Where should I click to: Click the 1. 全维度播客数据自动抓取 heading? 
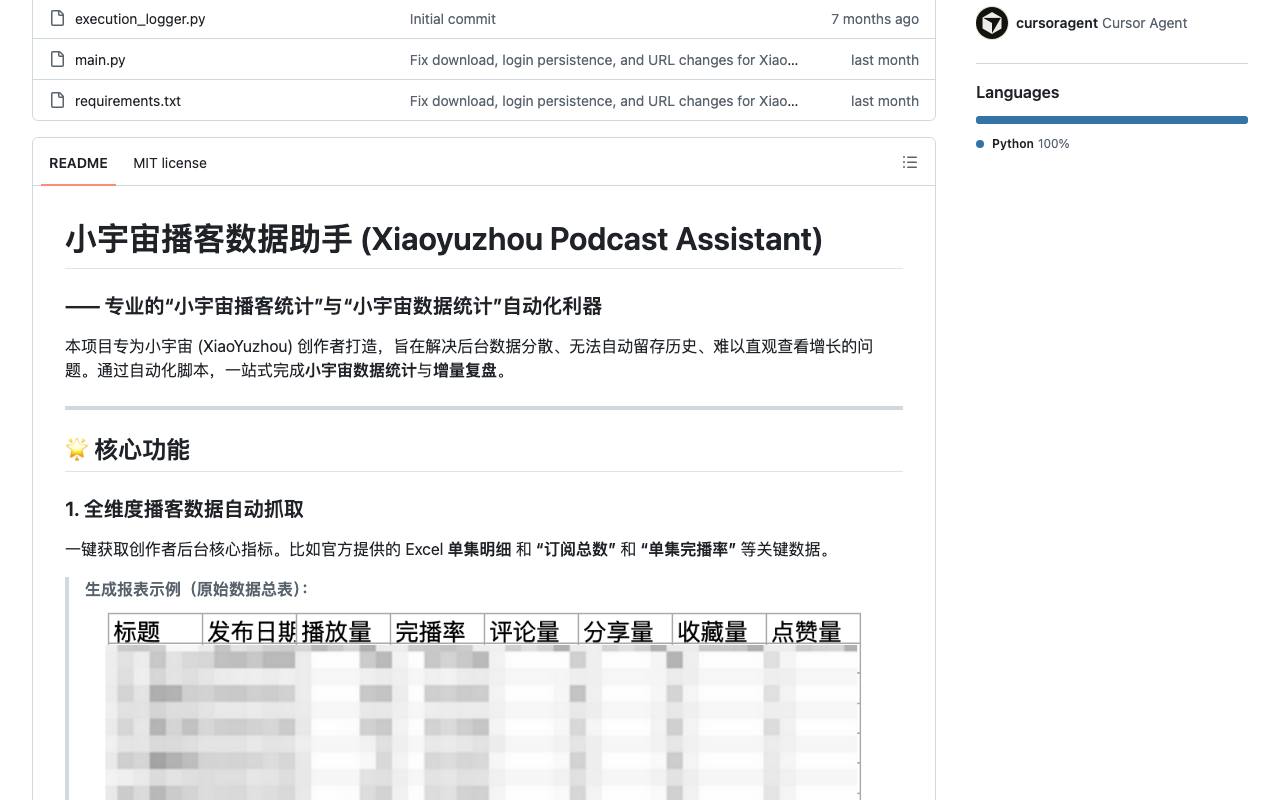coord(184,509)
